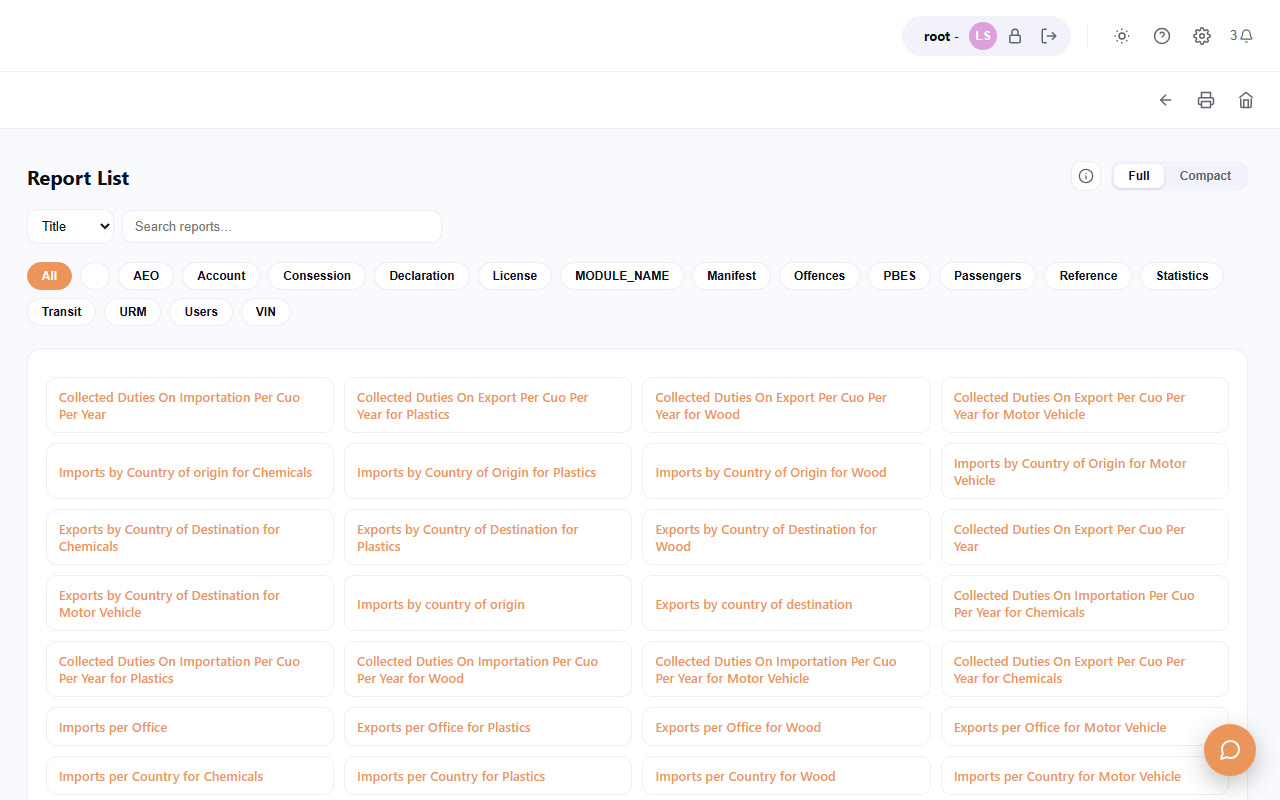Viewport: 1280px width, 800px height.
Task: Filter reports by Consession
Action: click(317, 276)
